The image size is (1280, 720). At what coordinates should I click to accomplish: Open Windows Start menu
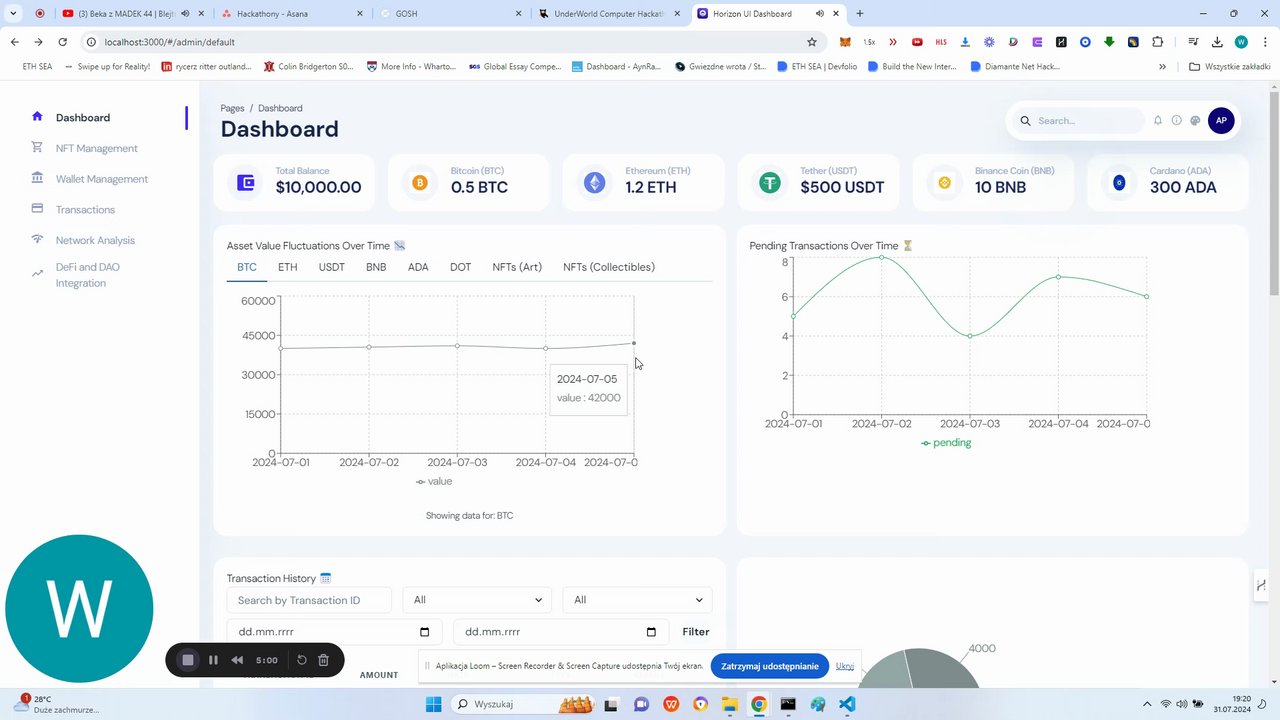coord(433,704)
